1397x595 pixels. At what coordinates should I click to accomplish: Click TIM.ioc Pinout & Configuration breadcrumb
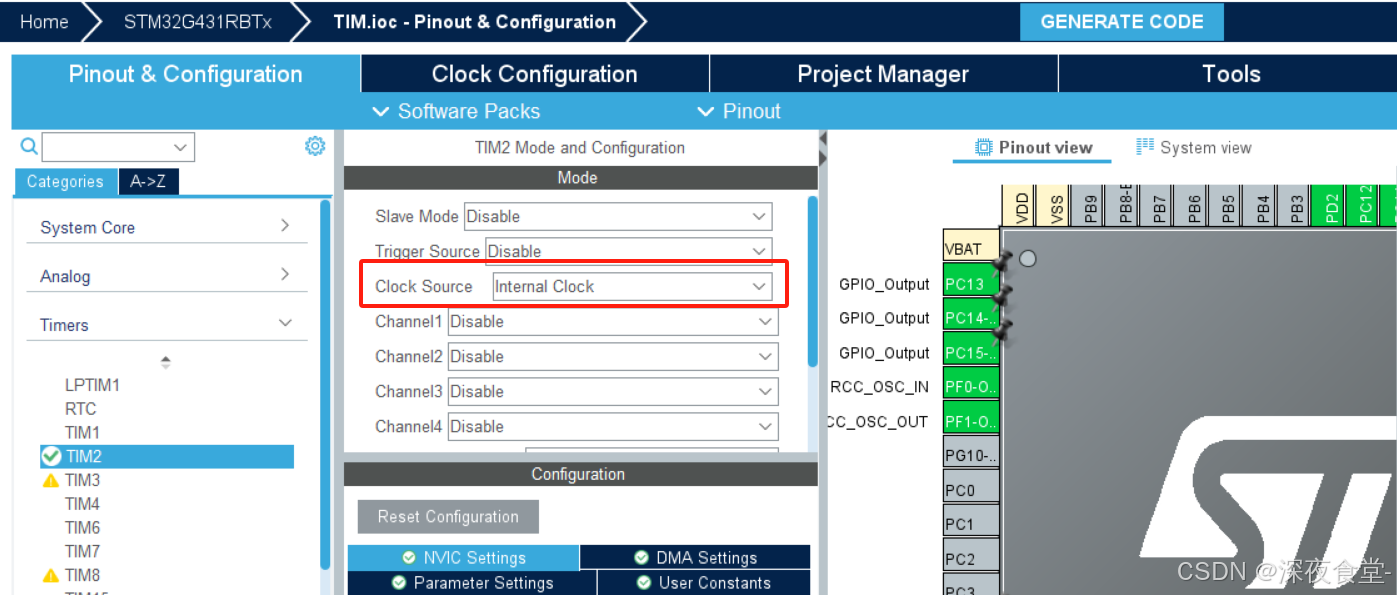tap(474, 22)
